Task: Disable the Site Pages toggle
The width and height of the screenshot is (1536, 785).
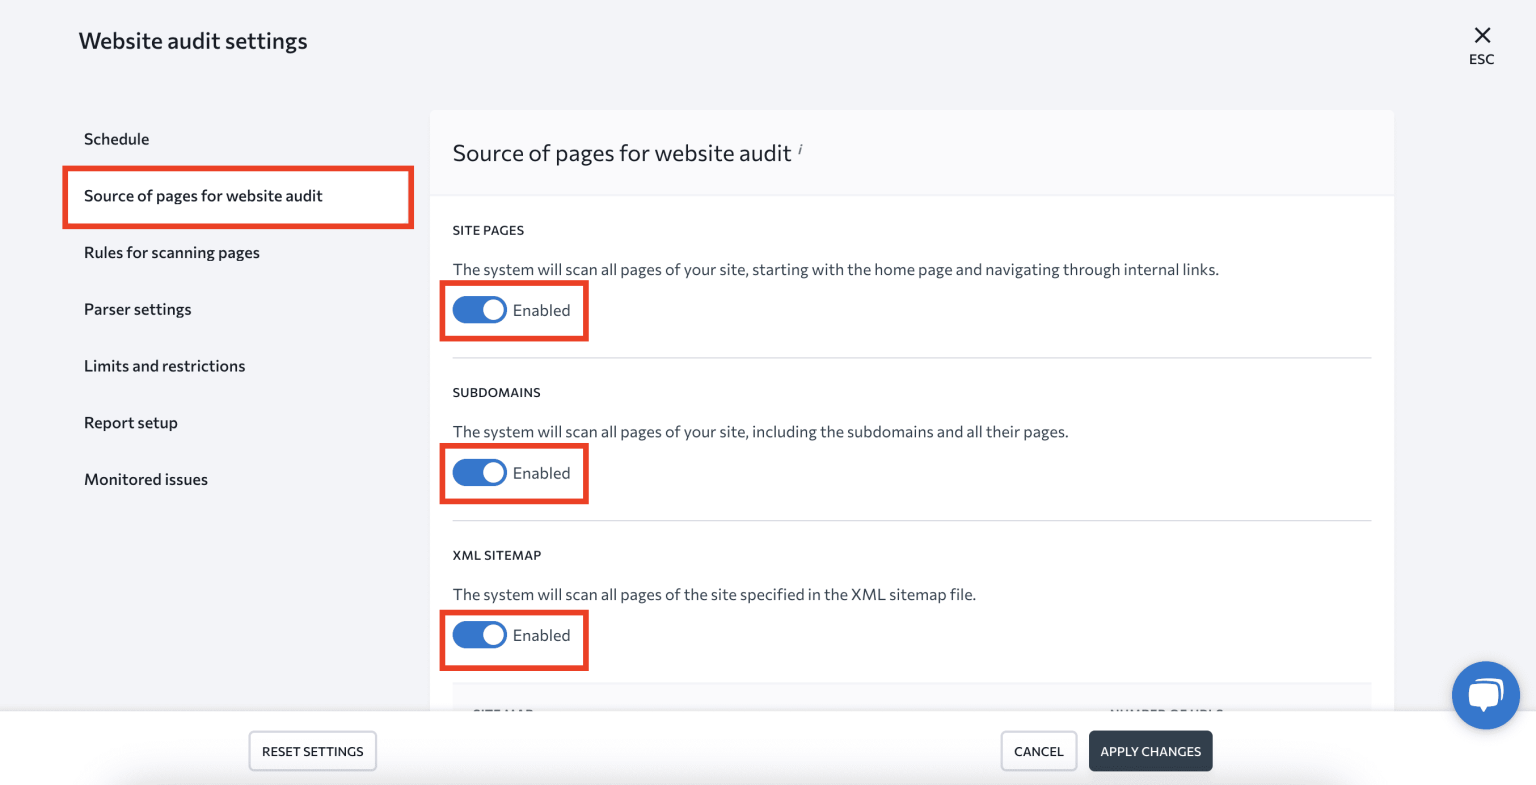Action: click(x=479, y=310)
